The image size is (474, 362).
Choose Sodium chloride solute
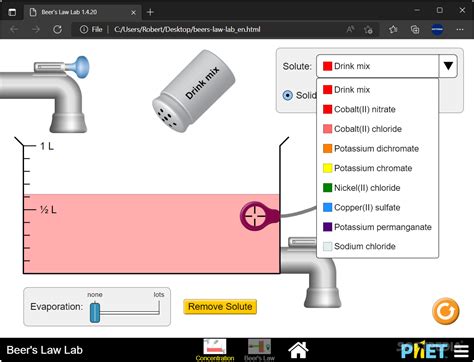(377, 246)
